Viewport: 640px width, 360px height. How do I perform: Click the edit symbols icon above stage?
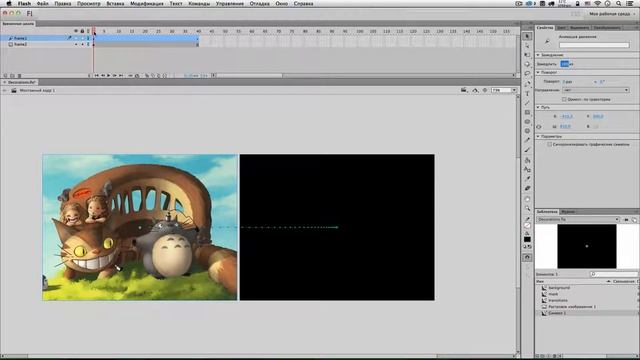[x=476, y=90]
